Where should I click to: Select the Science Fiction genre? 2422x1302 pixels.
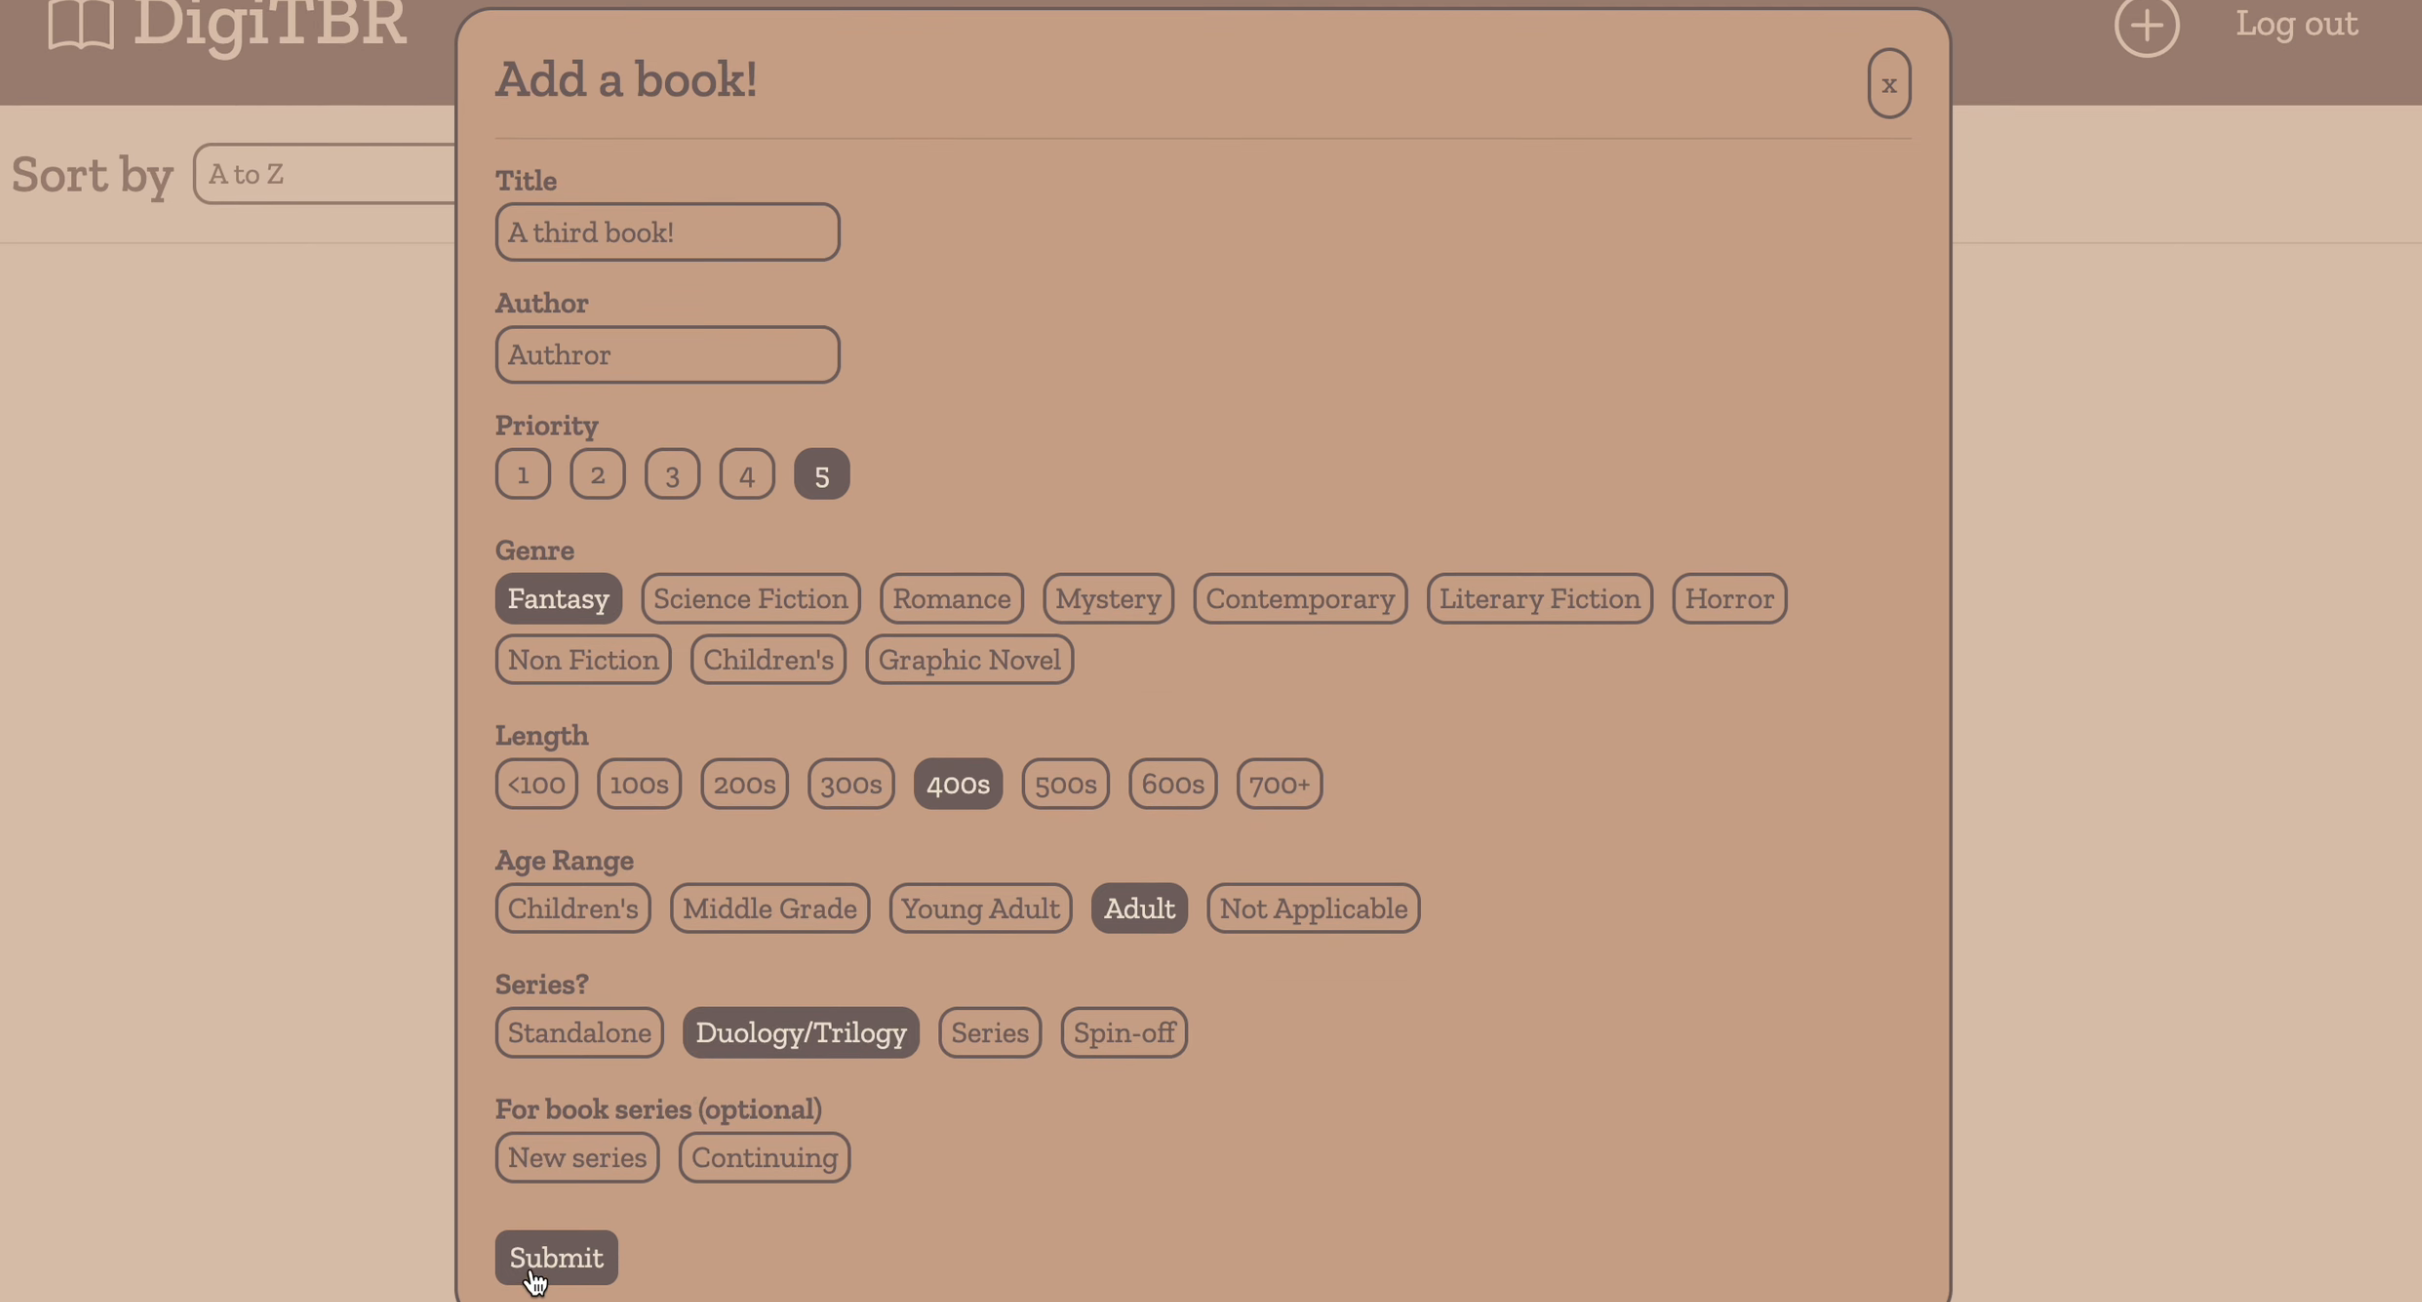(750, 599)
